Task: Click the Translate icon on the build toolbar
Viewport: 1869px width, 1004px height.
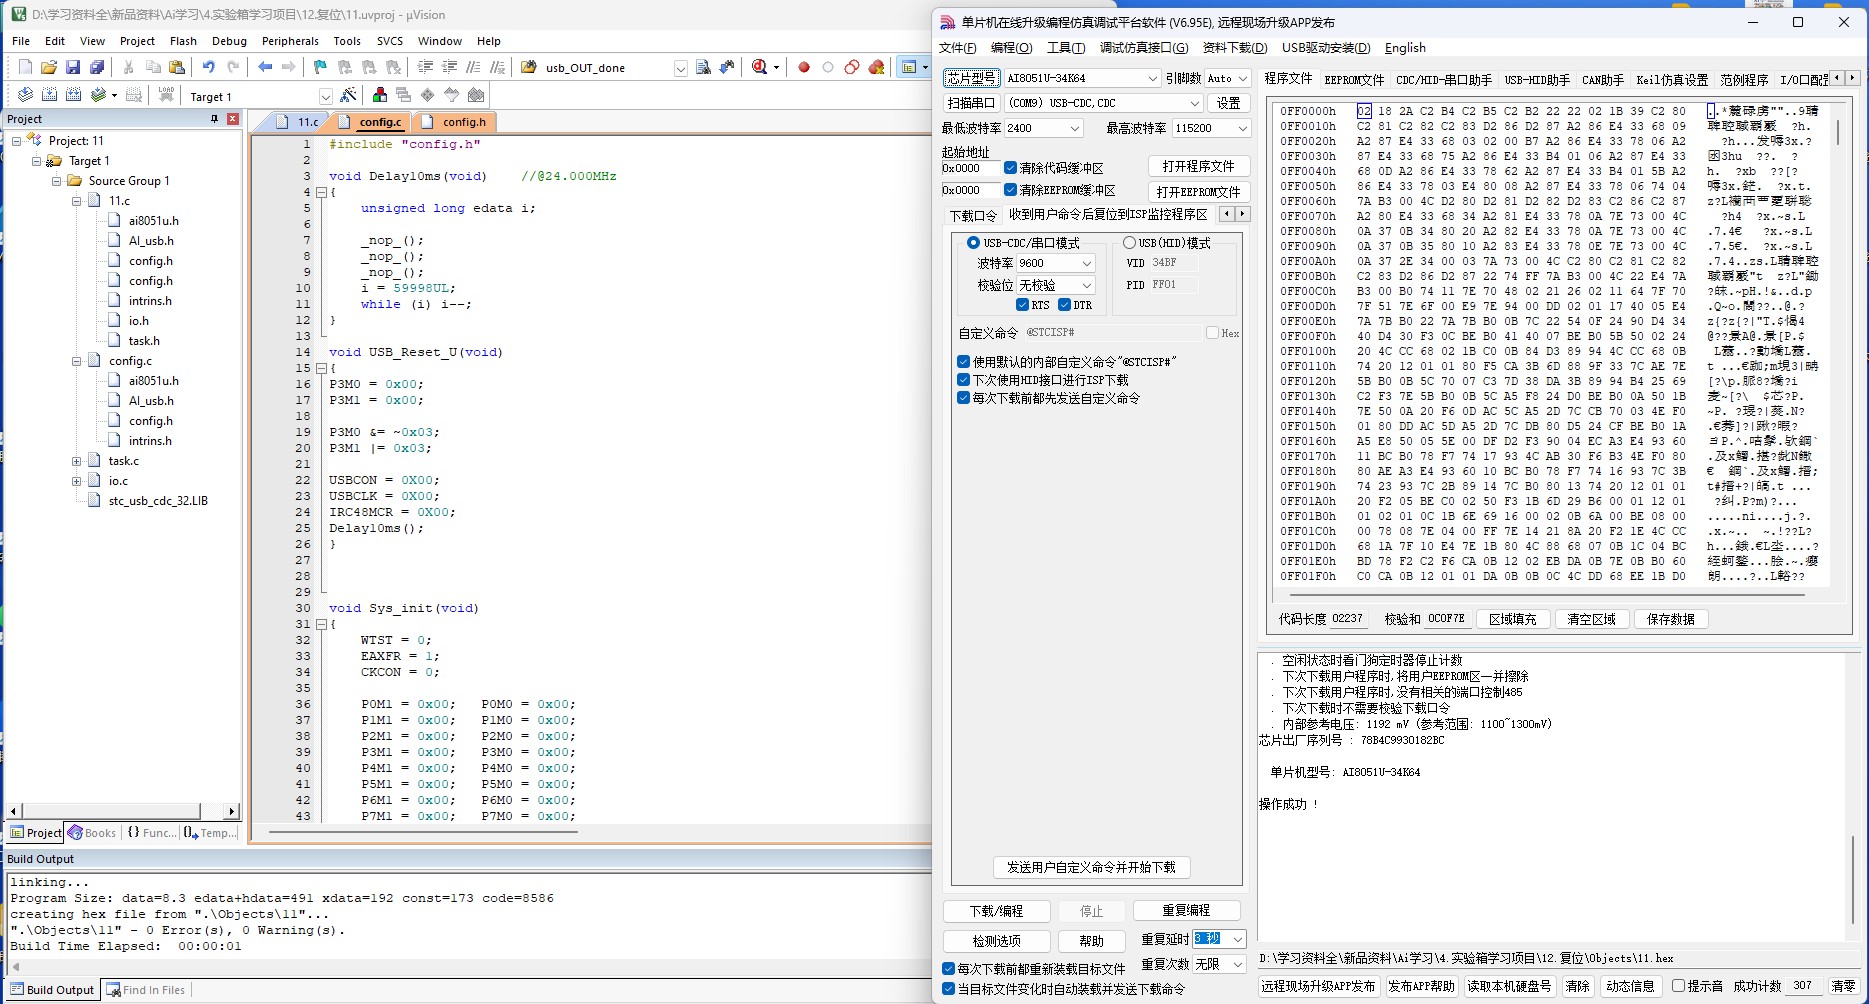Action: [x=25, y=95]
